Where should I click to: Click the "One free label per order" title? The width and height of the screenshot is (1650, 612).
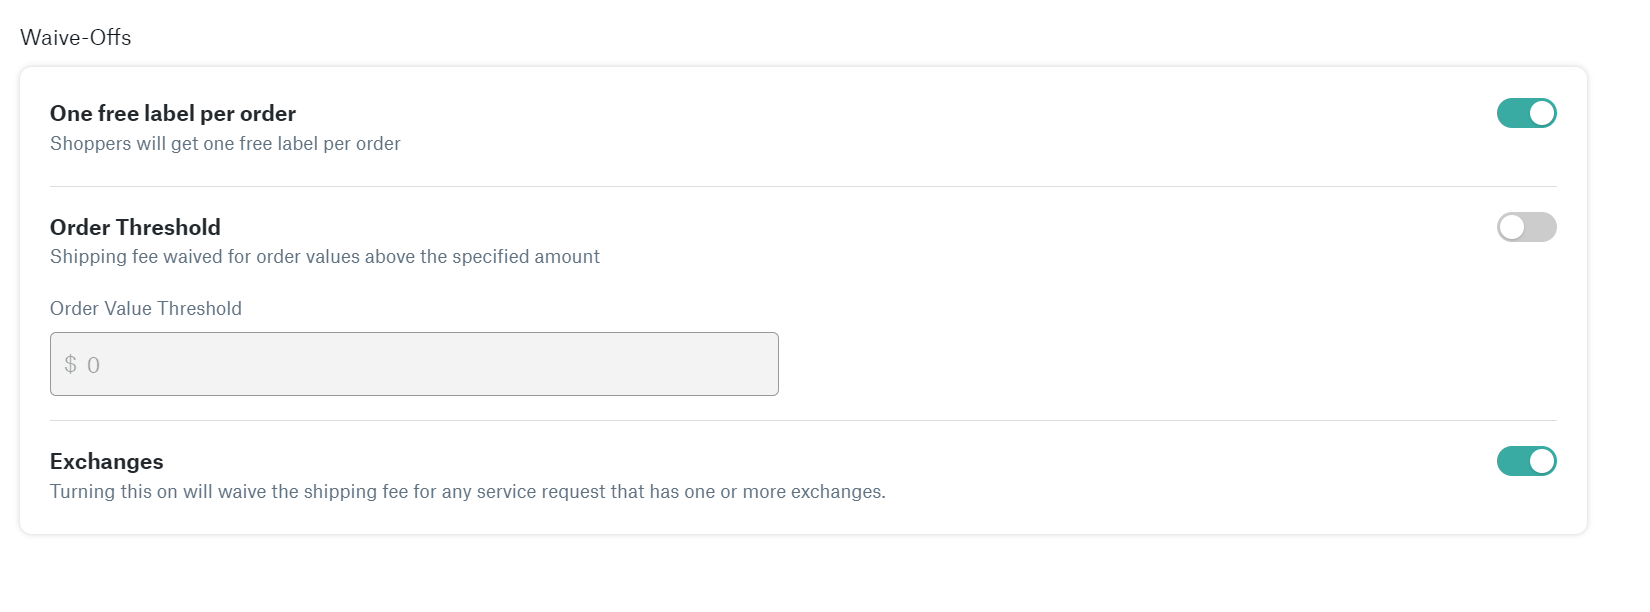pos(173,114)
